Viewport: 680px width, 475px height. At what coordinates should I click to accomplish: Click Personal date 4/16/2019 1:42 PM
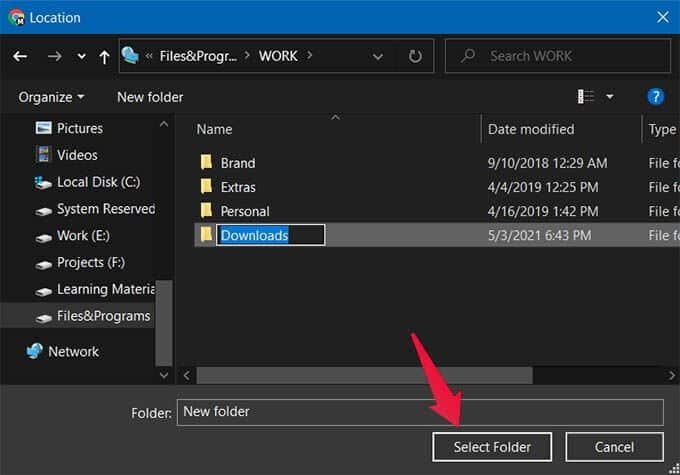tap(543, 211)
